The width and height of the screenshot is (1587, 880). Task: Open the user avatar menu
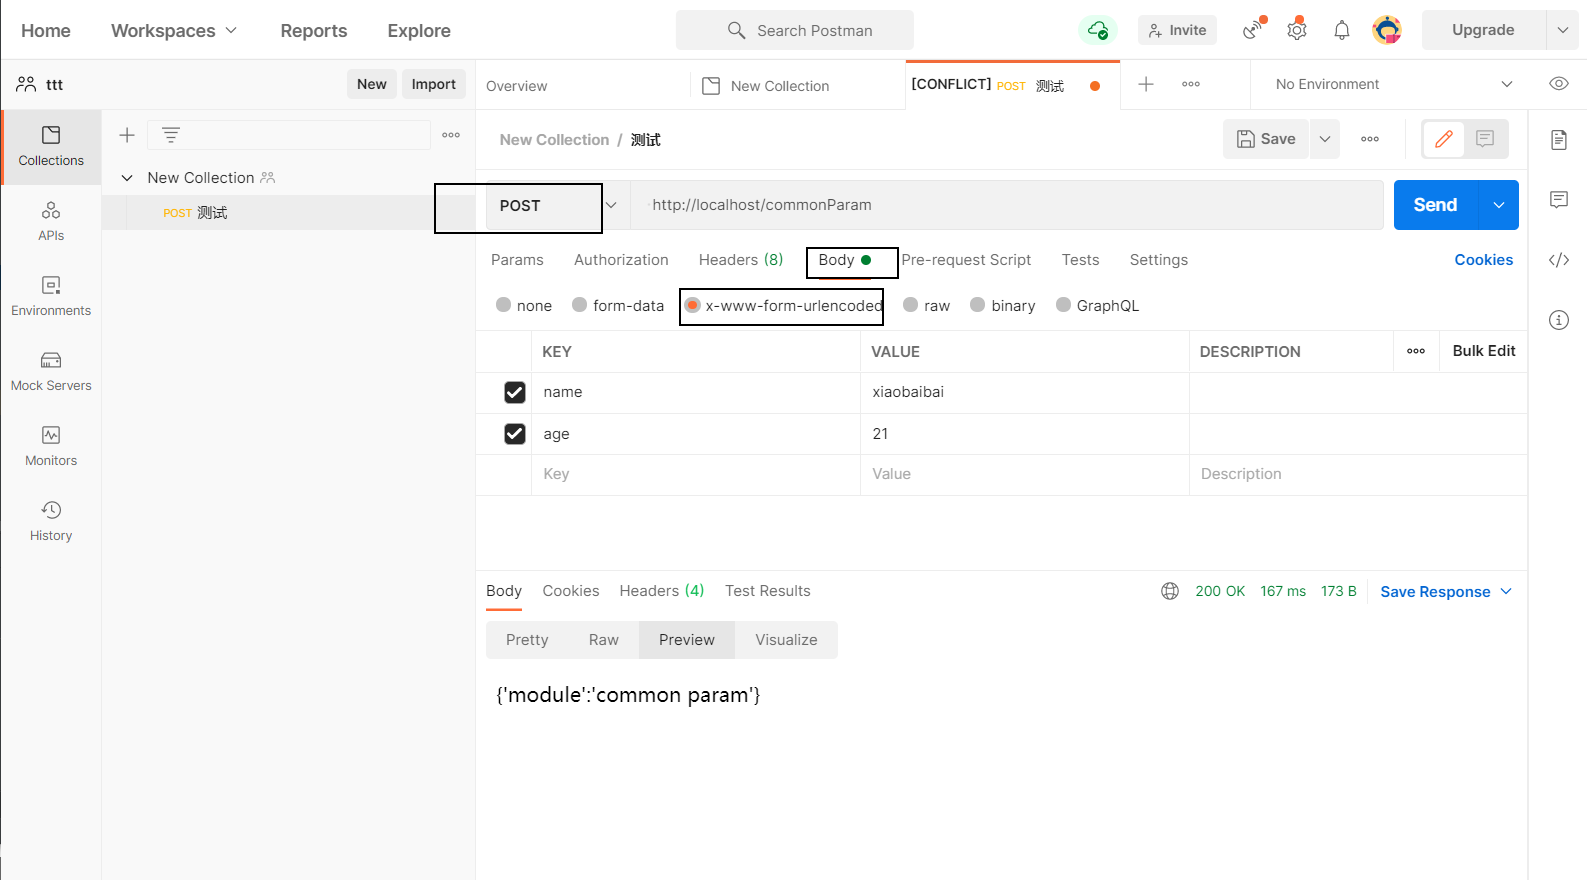[1387, 30]
